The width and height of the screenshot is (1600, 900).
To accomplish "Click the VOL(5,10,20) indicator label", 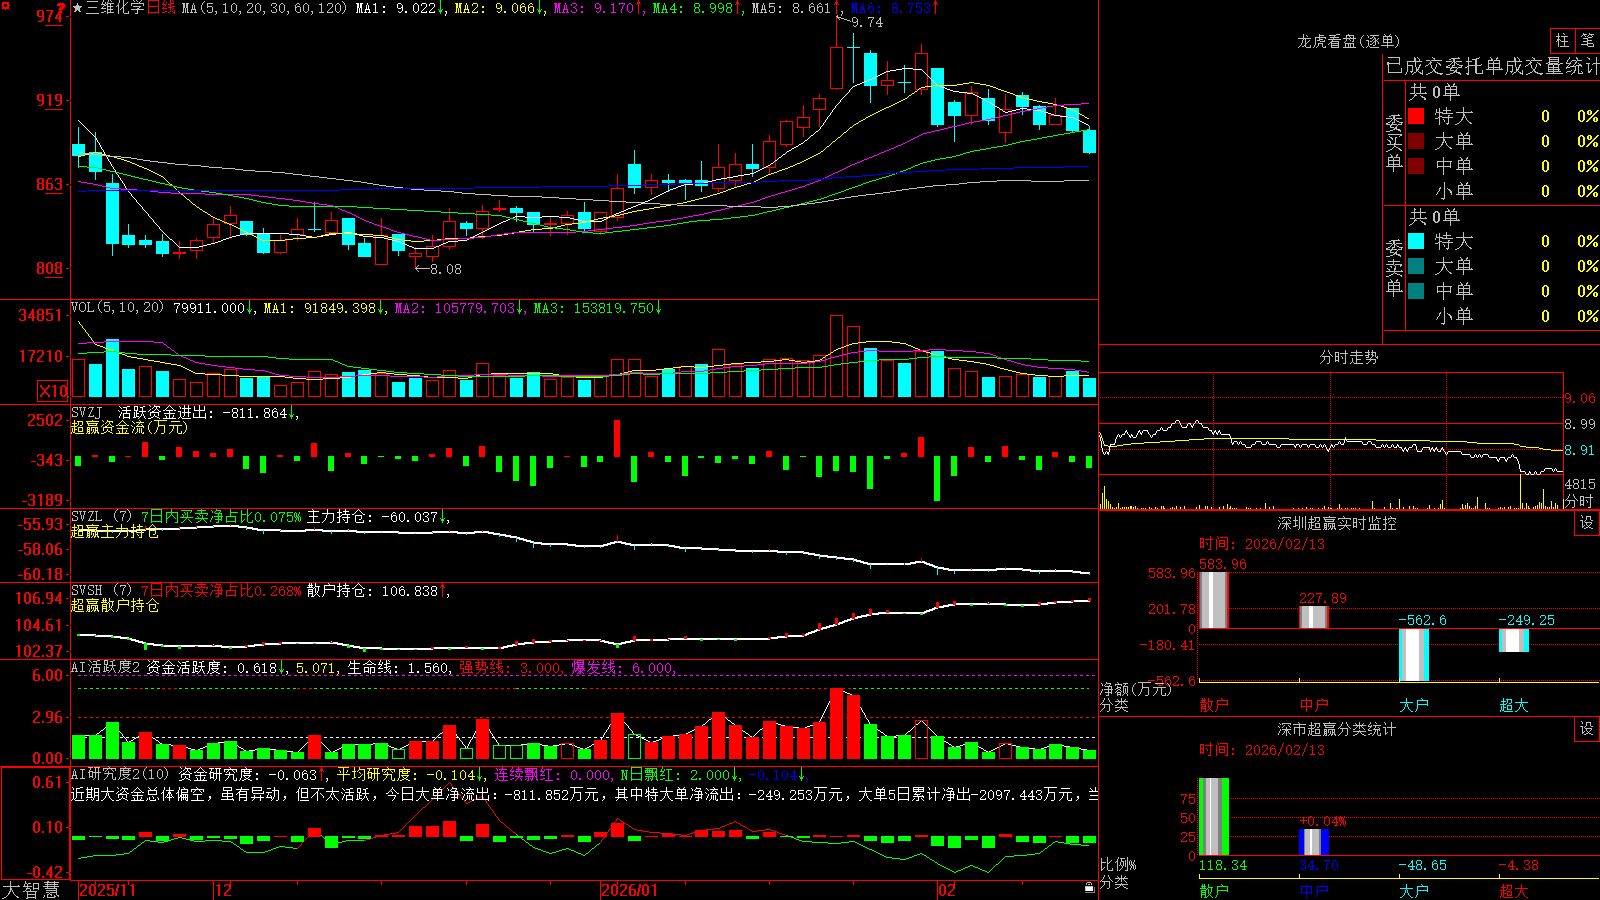I will (x=117, y=308).
